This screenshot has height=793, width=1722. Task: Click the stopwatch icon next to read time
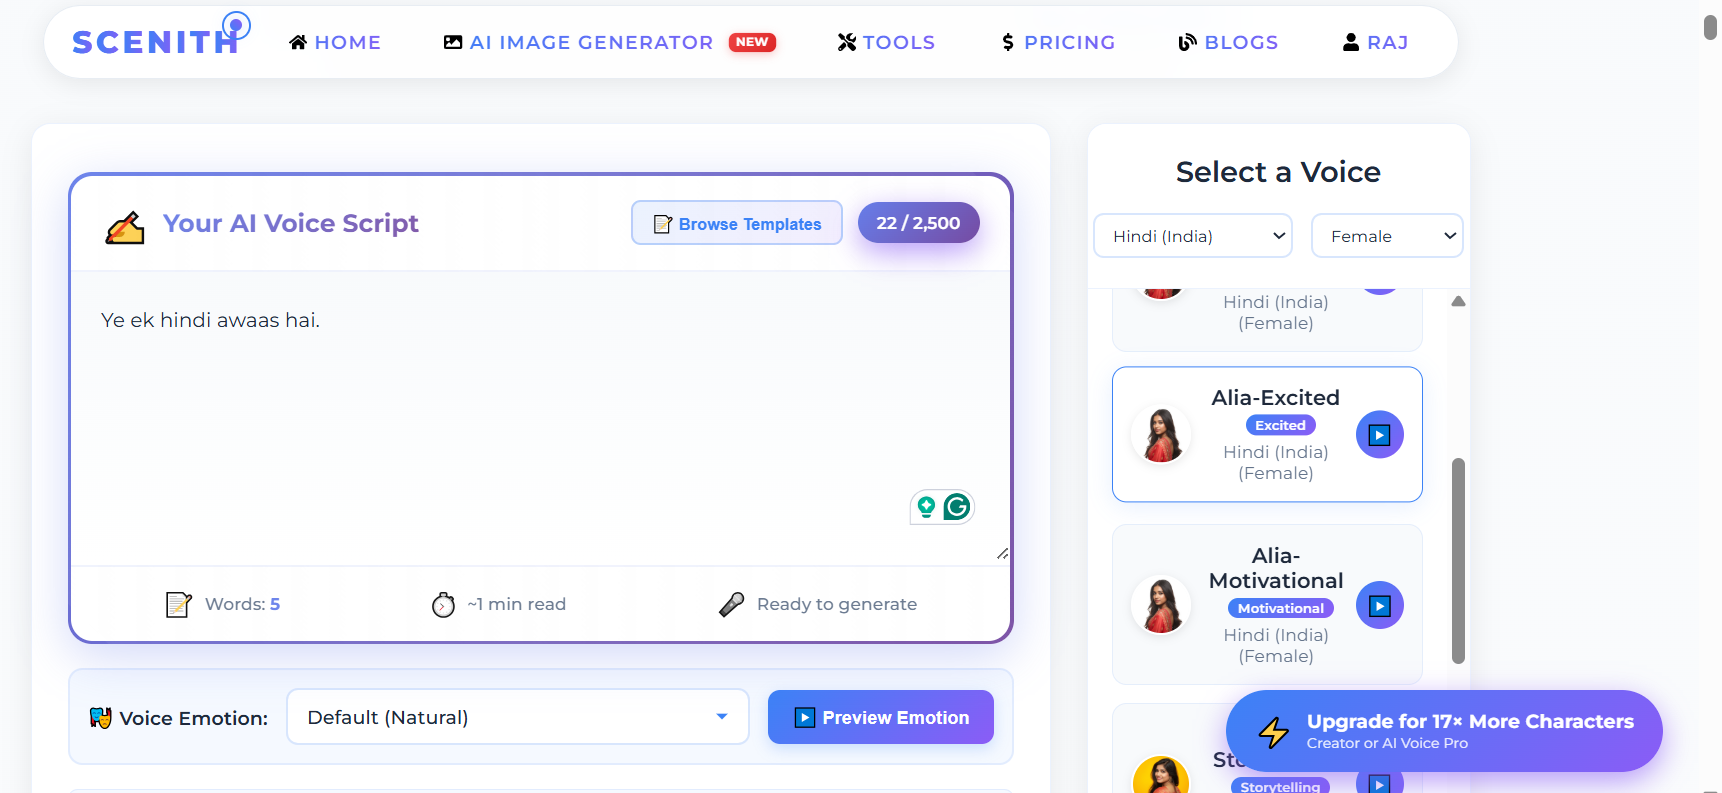coord(443,603)
